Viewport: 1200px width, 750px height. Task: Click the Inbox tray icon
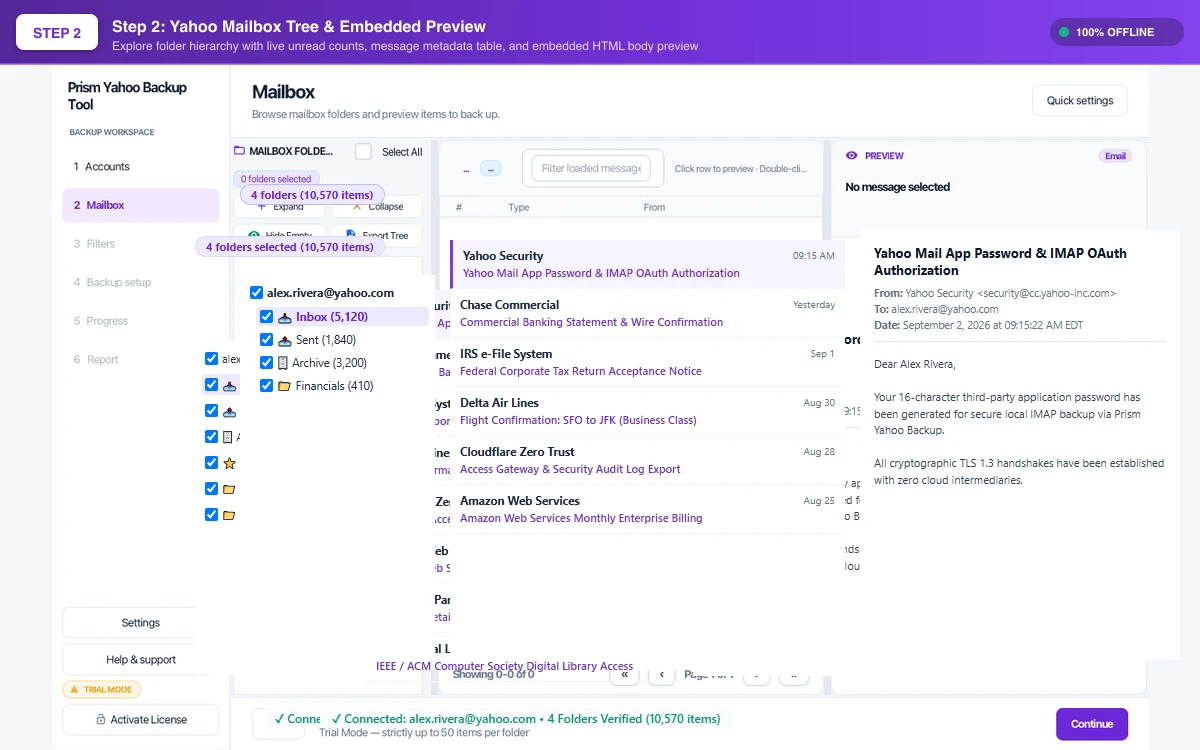coord(285,316)
